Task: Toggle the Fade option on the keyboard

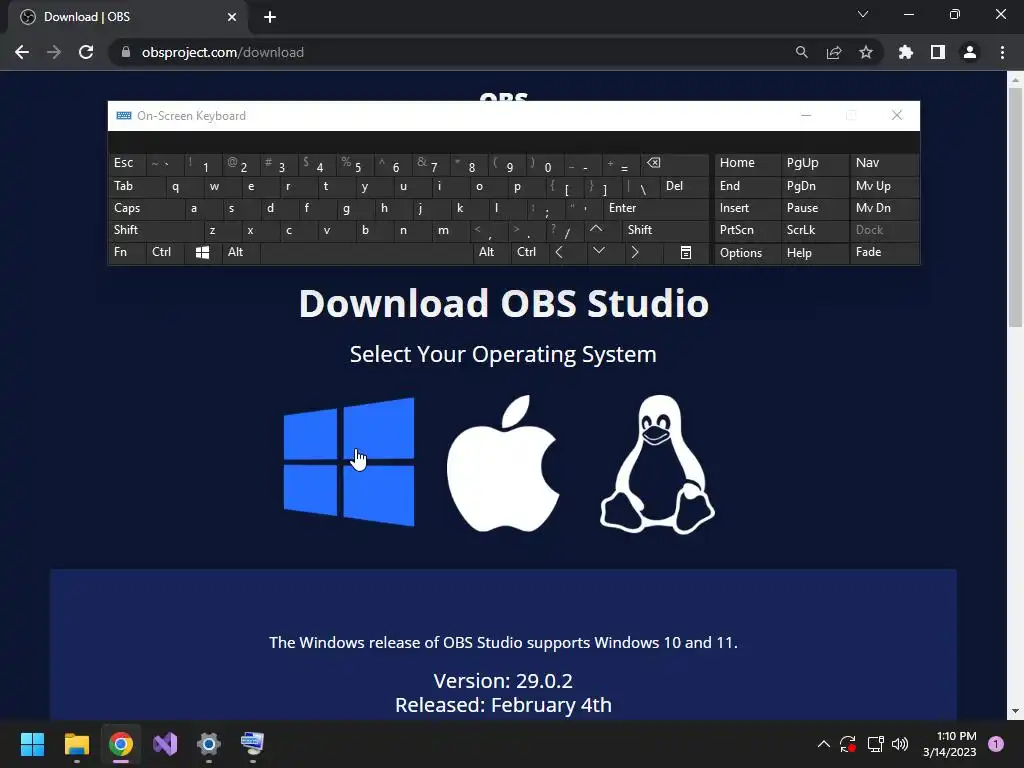Action: coord(884,253)
